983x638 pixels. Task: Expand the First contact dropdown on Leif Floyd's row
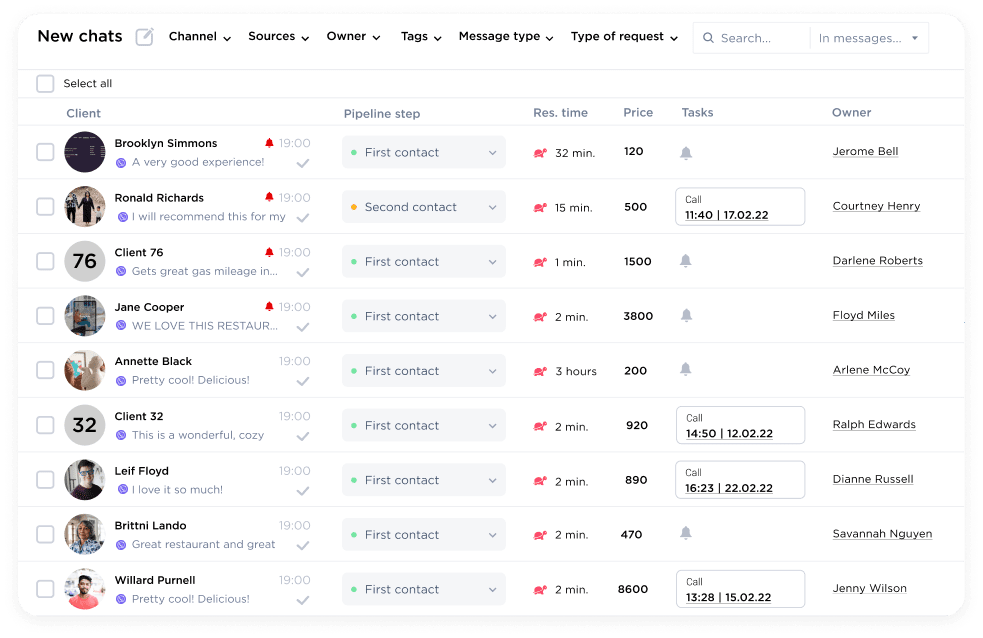pos(492,480)
